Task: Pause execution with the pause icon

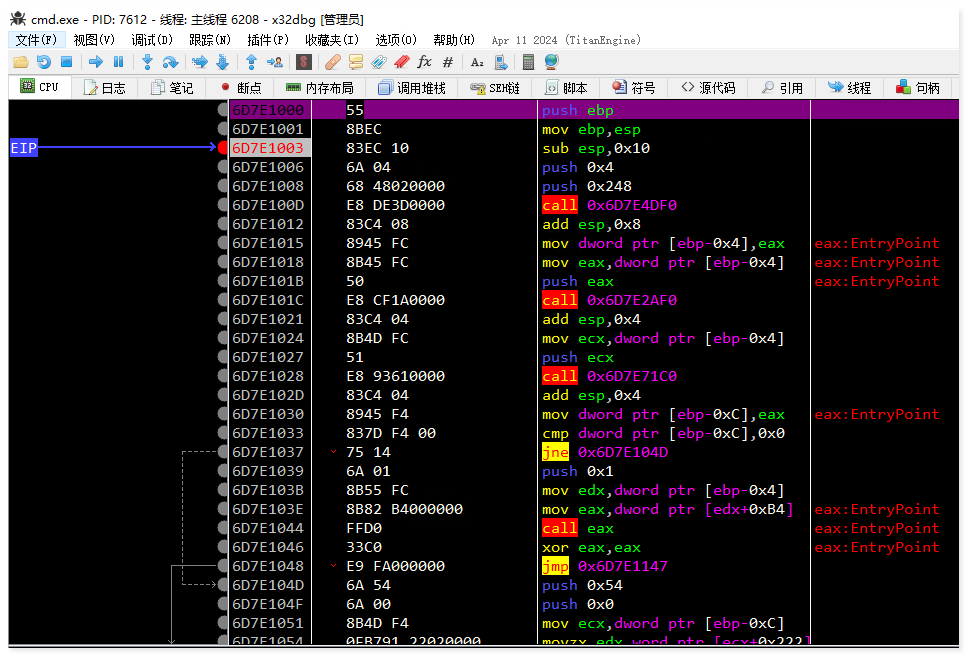Action: pos(118,62)
